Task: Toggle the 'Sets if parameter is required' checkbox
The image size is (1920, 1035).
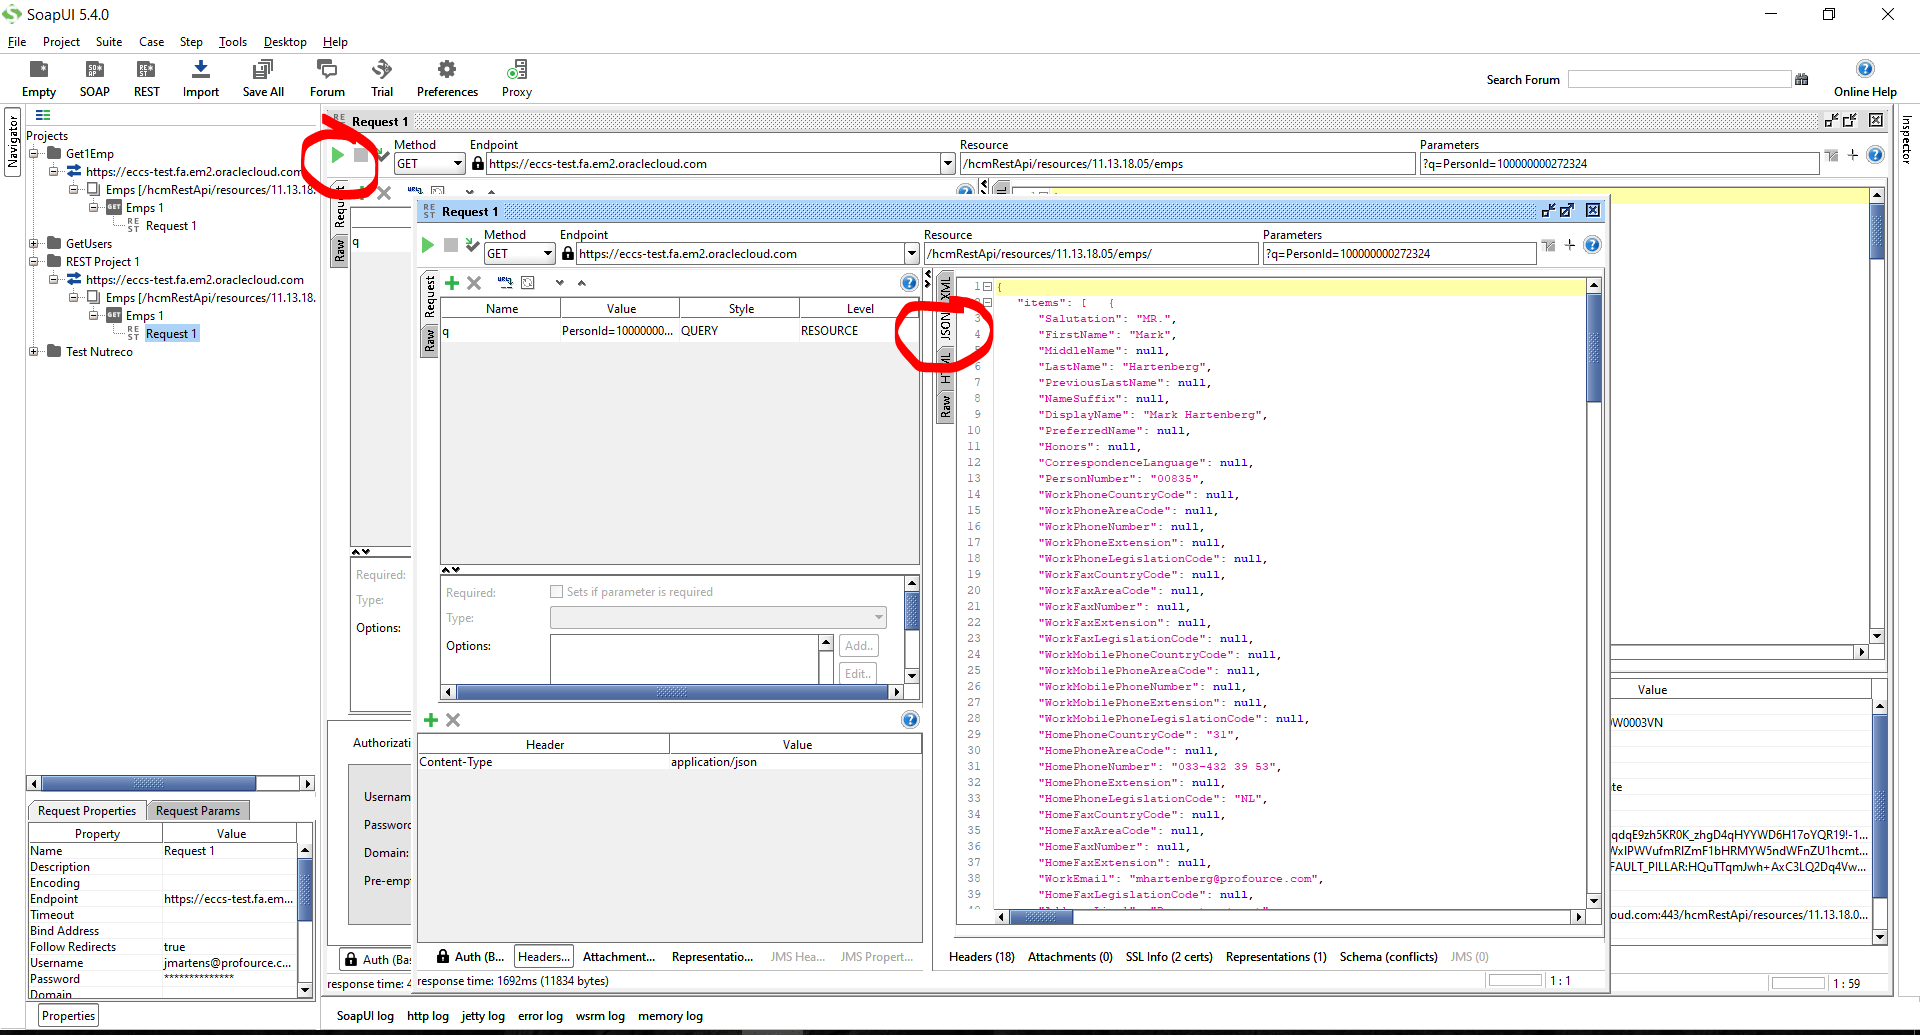Action: tap(557, 592)
